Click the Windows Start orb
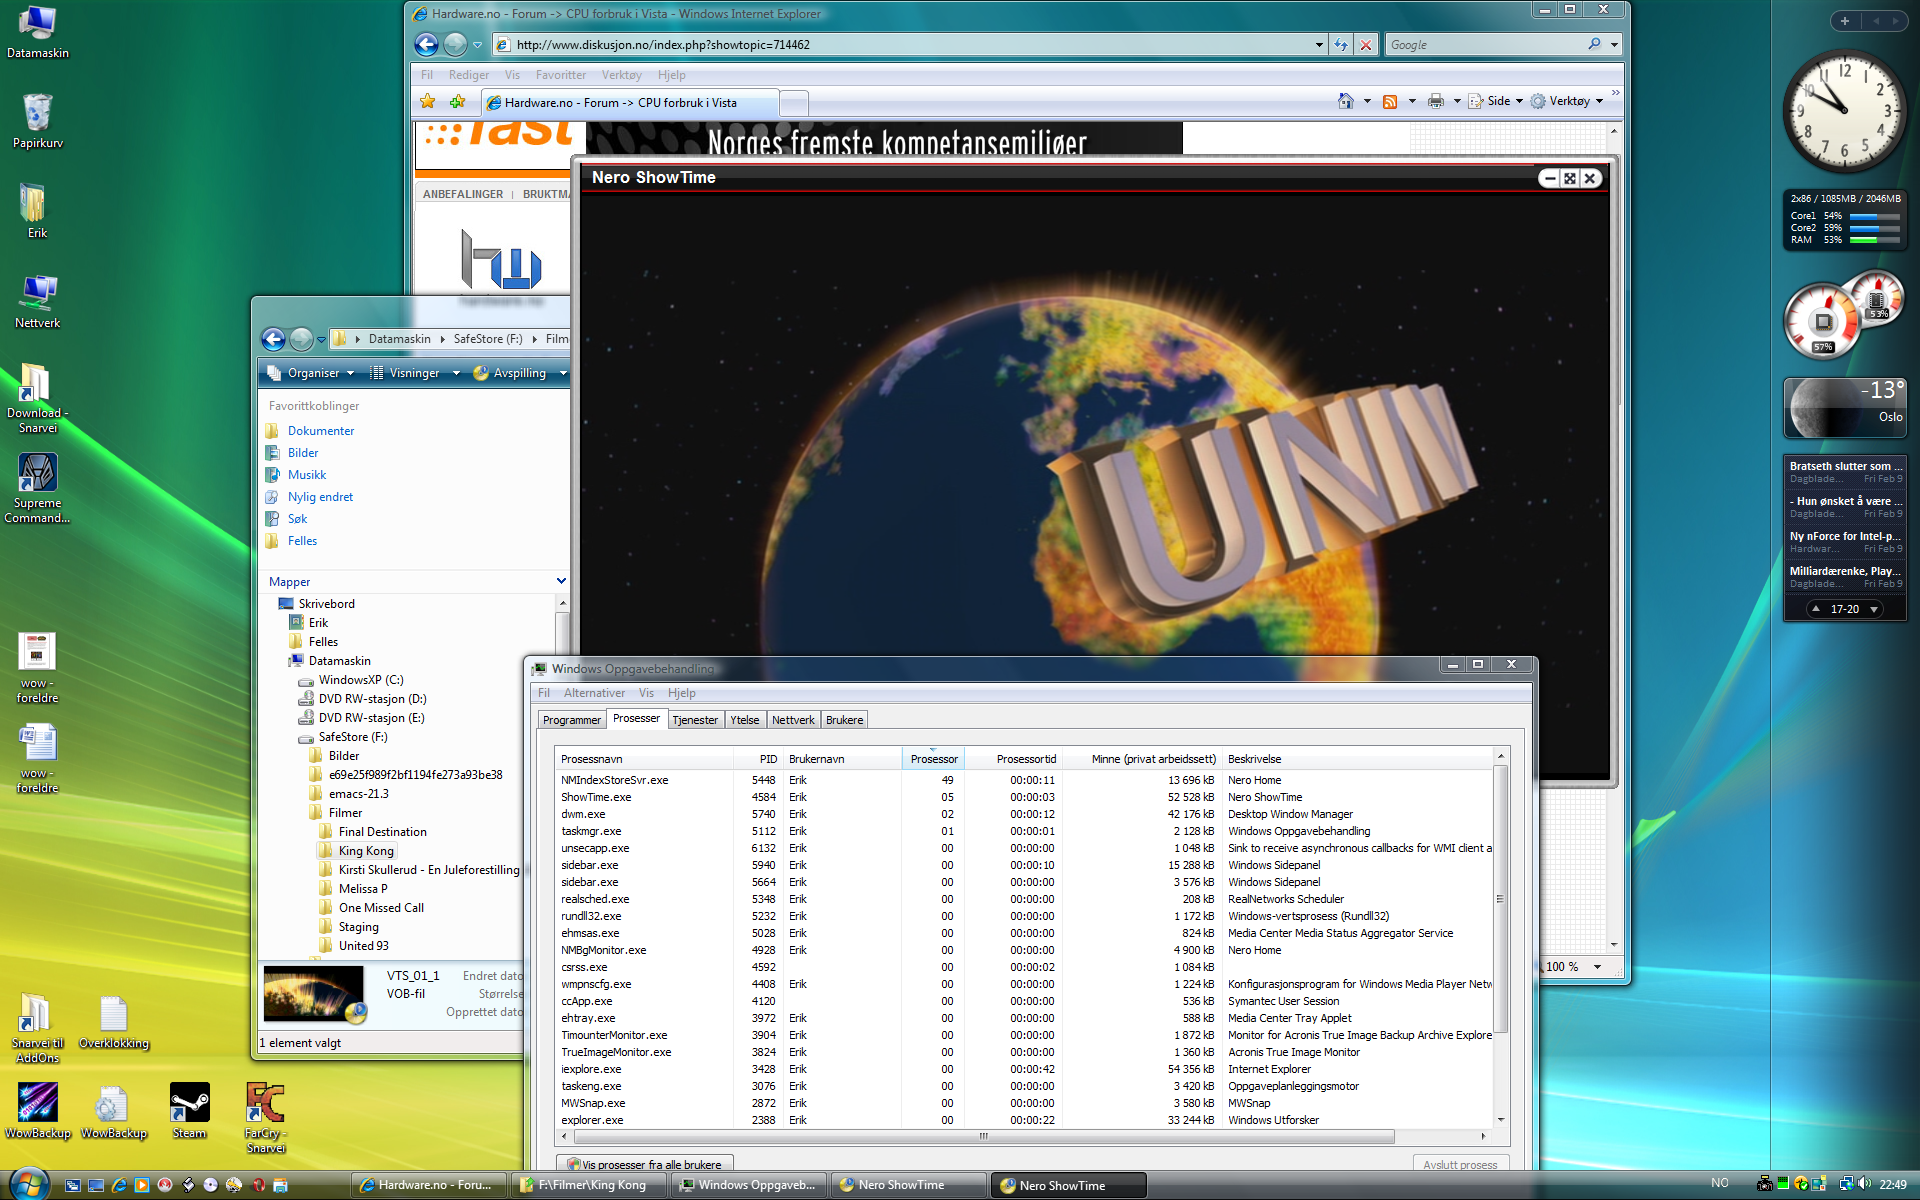 28,1184
